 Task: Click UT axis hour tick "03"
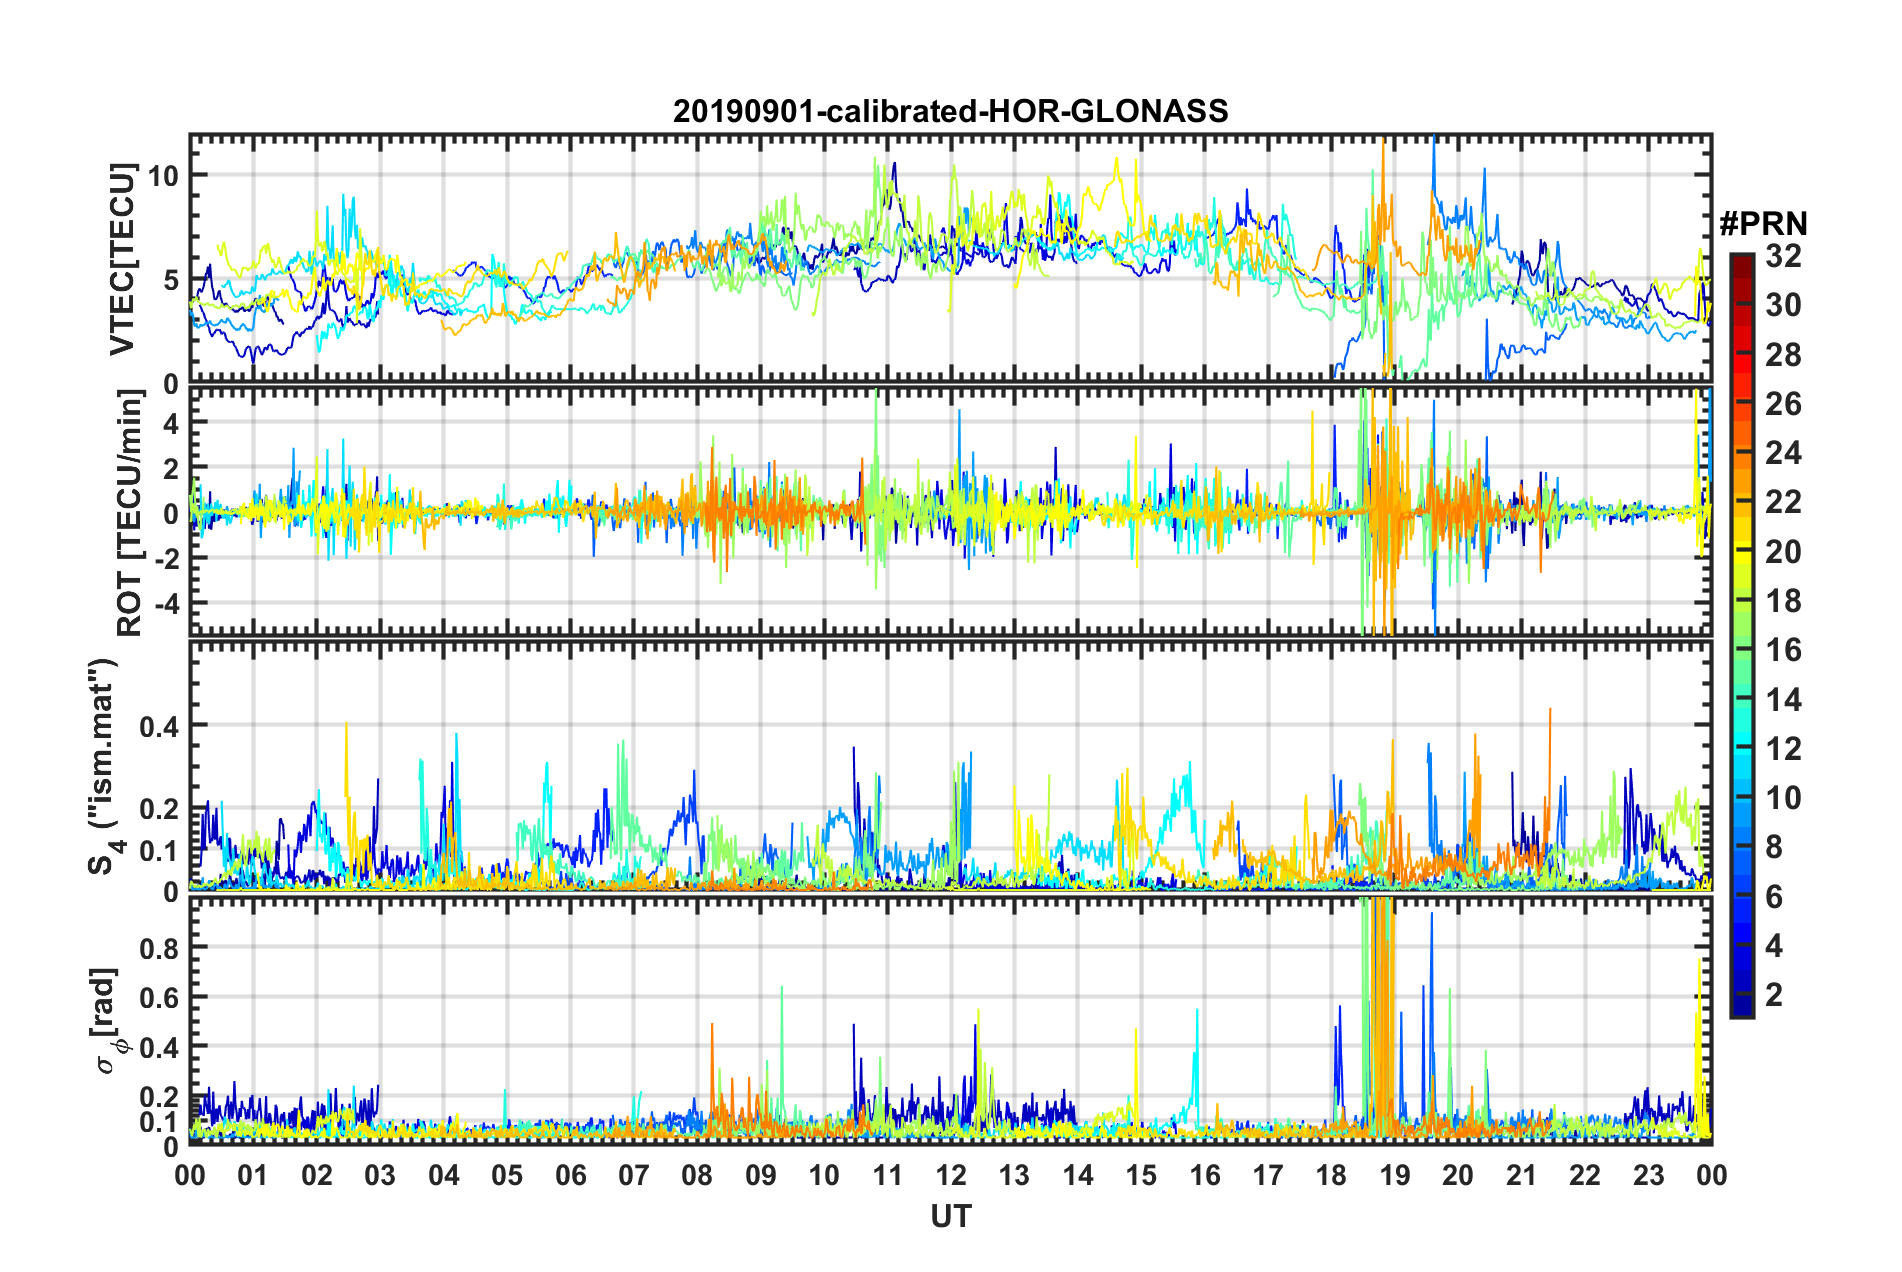click(x=380, y=1175)
